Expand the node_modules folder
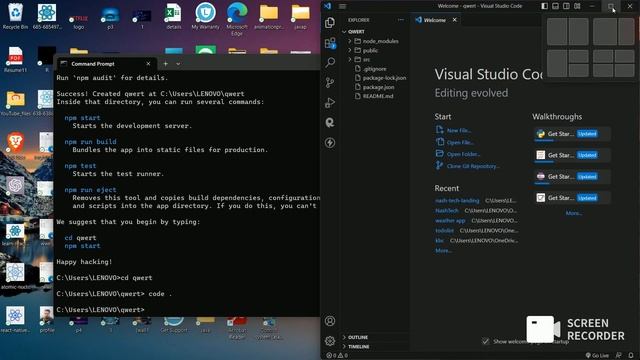 376,41
